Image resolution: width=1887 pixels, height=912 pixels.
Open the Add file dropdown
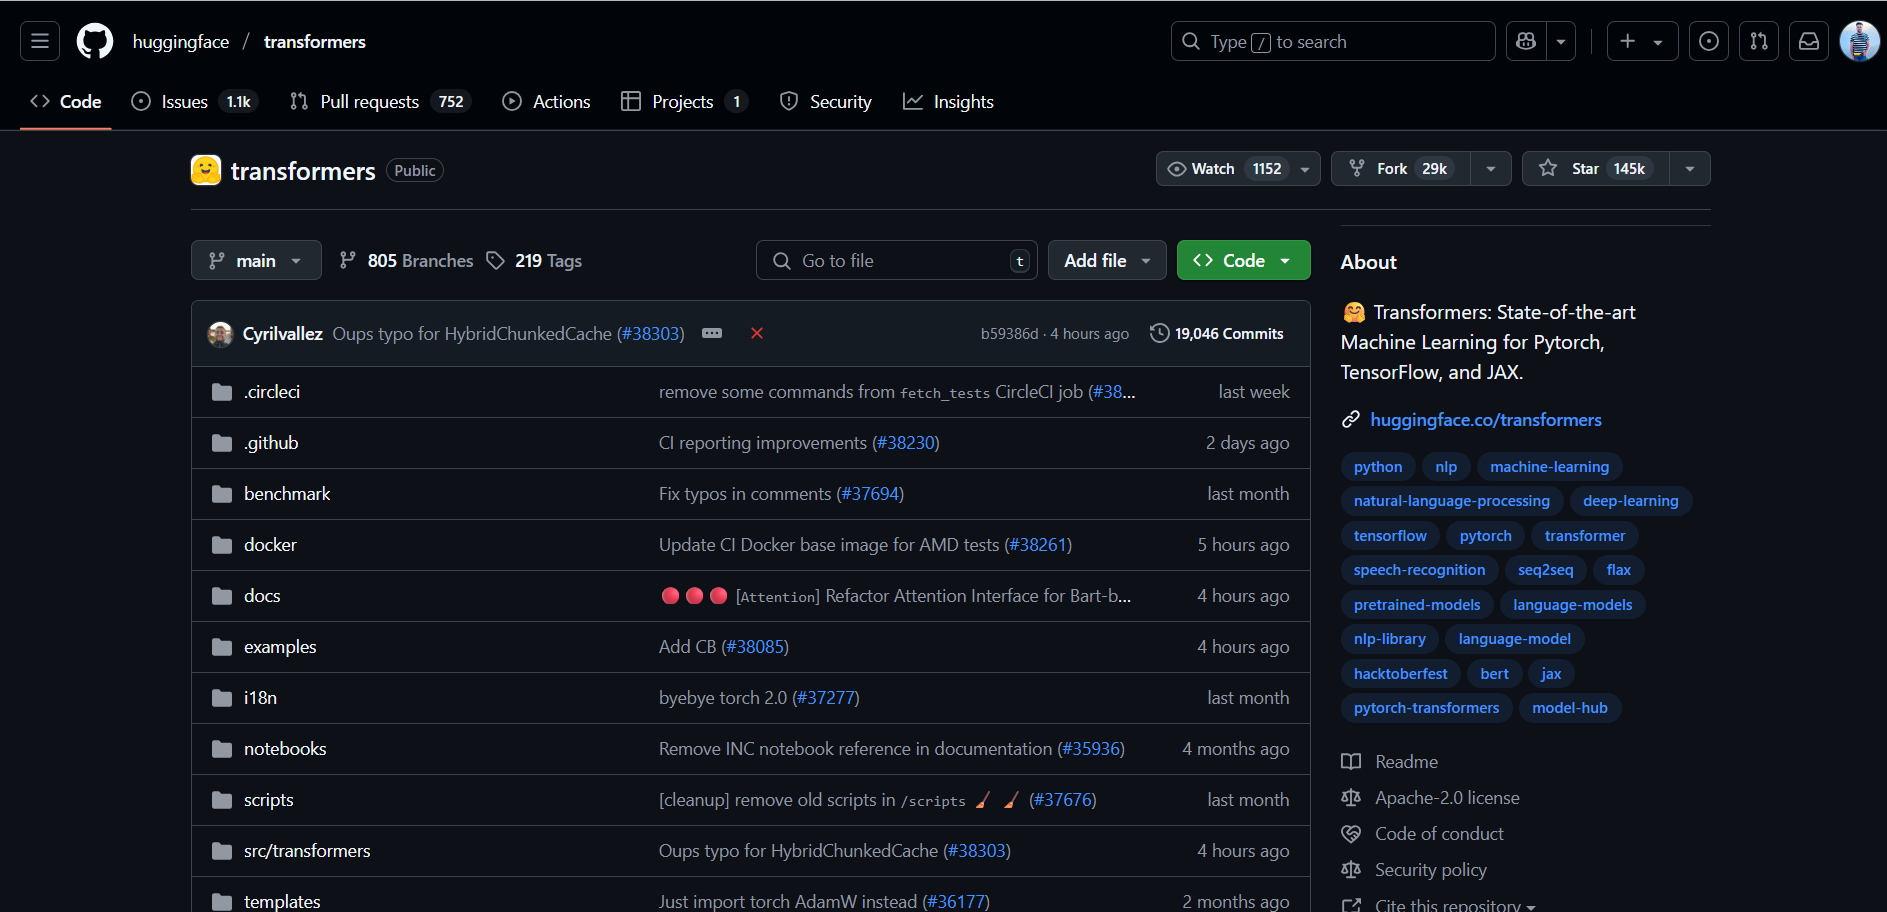click(x=1106, y=260)
